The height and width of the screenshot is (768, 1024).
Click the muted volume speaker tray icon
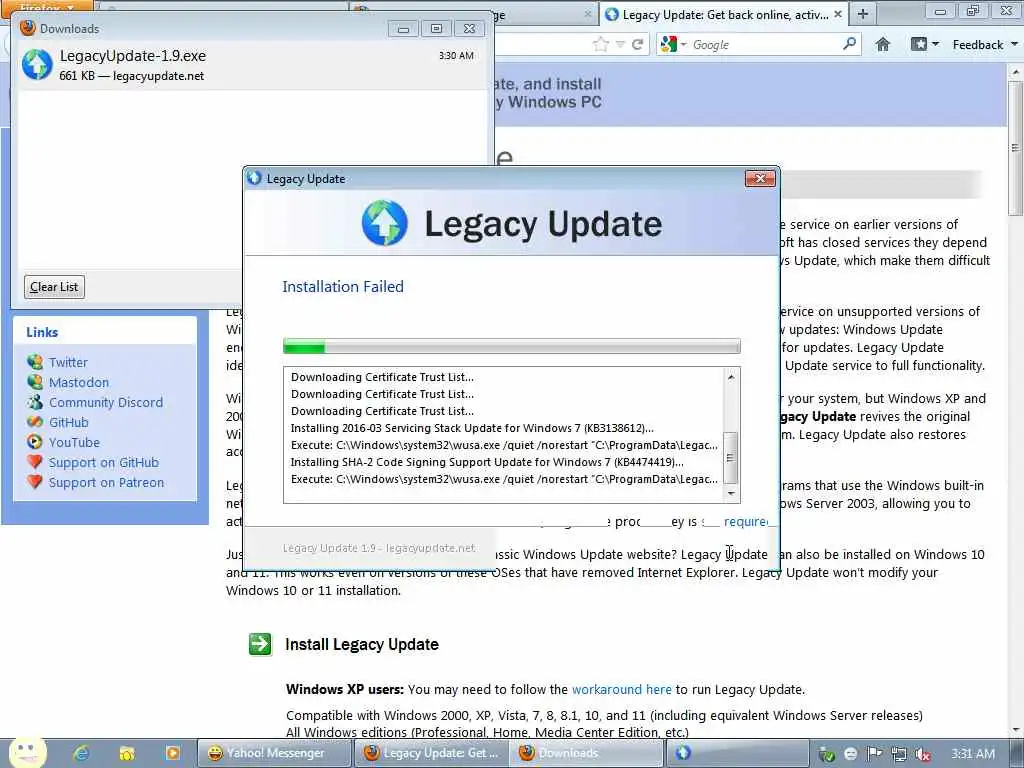click(x=923, y=754)
